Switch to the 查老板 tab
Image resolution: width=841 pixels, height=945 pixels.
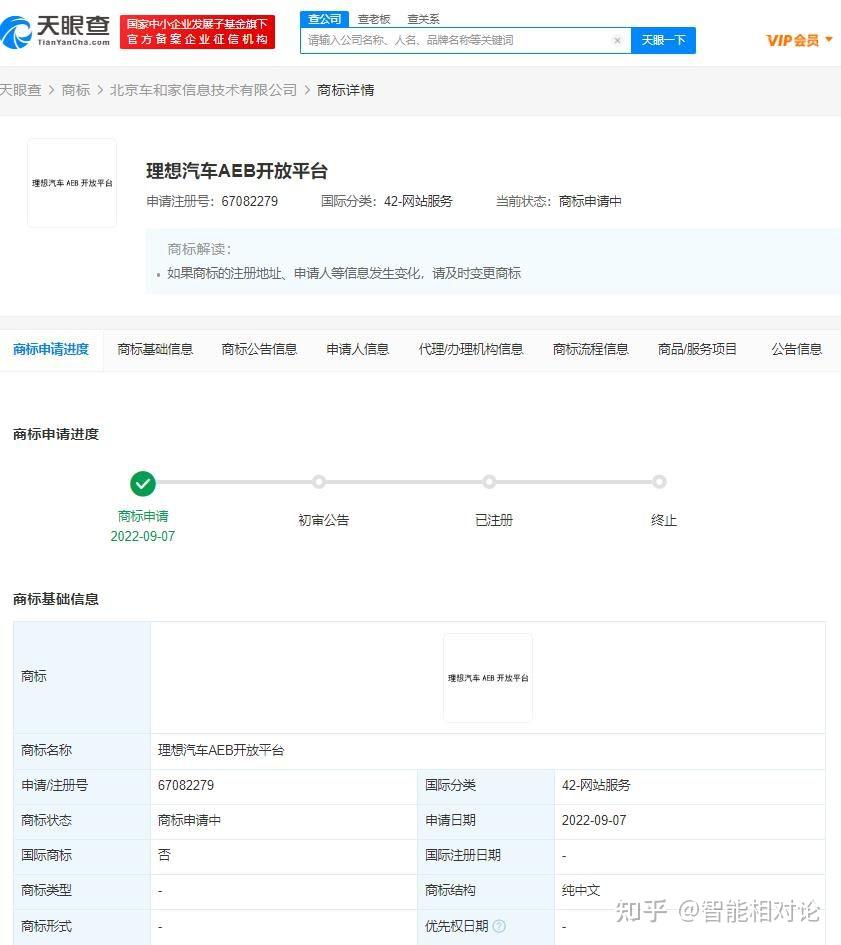pyautogui.click(x=373, y=18)
